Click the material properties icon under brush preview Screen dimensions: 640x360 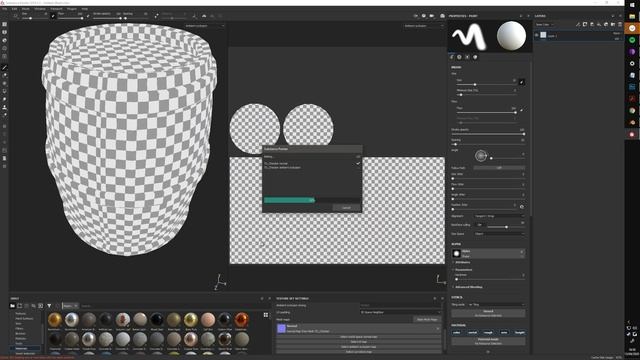(x=475, y=57)
